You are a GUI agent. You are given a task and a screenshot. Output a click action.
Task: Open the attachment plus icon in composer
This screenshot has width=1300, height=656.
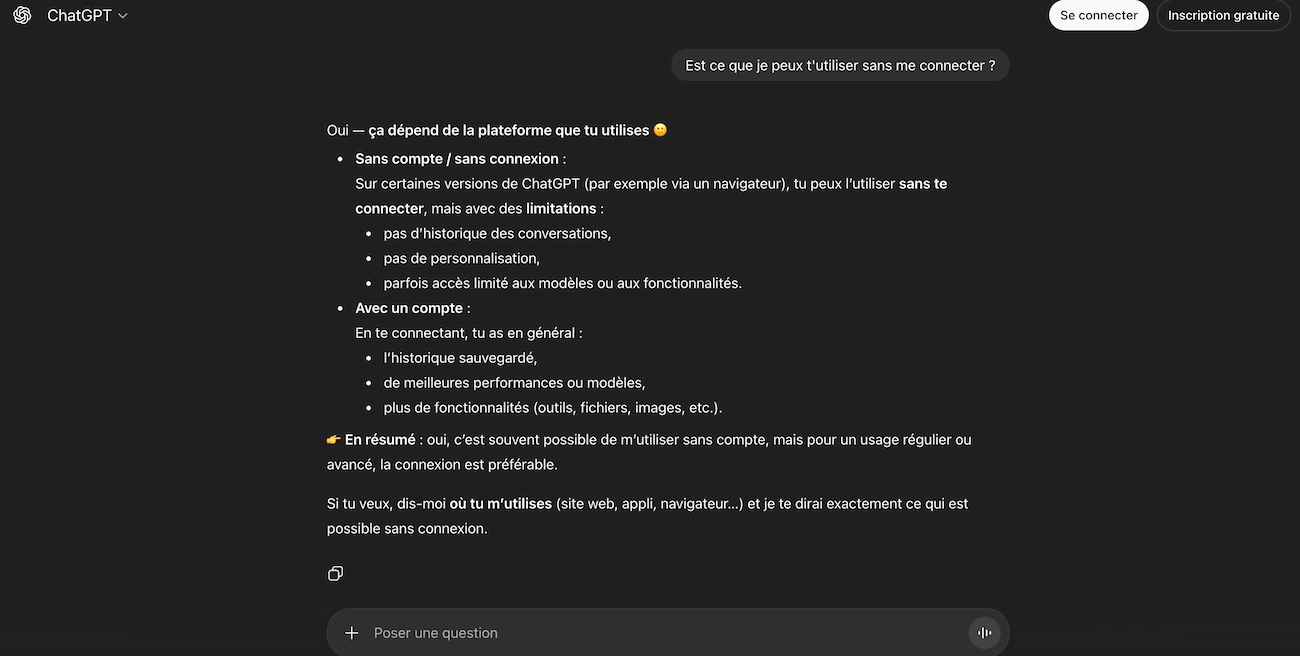coord(351,632)
